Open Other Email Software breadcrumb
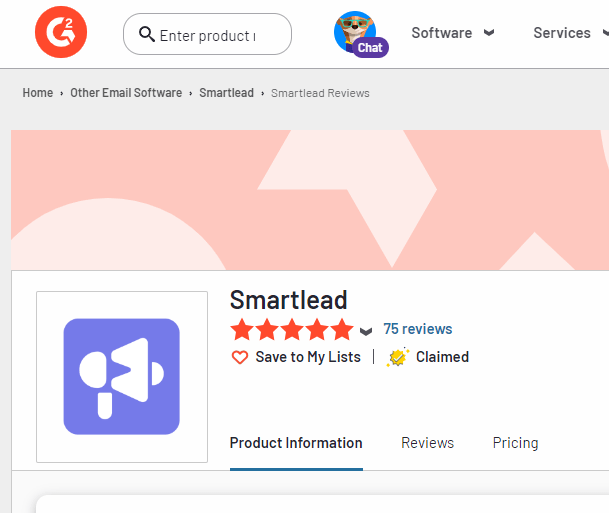Viewport: 609px width, 513px height. click(x=126, y=93)
